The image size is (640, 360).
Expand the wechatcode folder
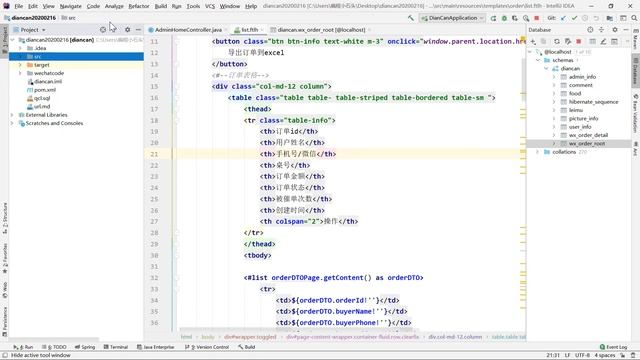20,73
